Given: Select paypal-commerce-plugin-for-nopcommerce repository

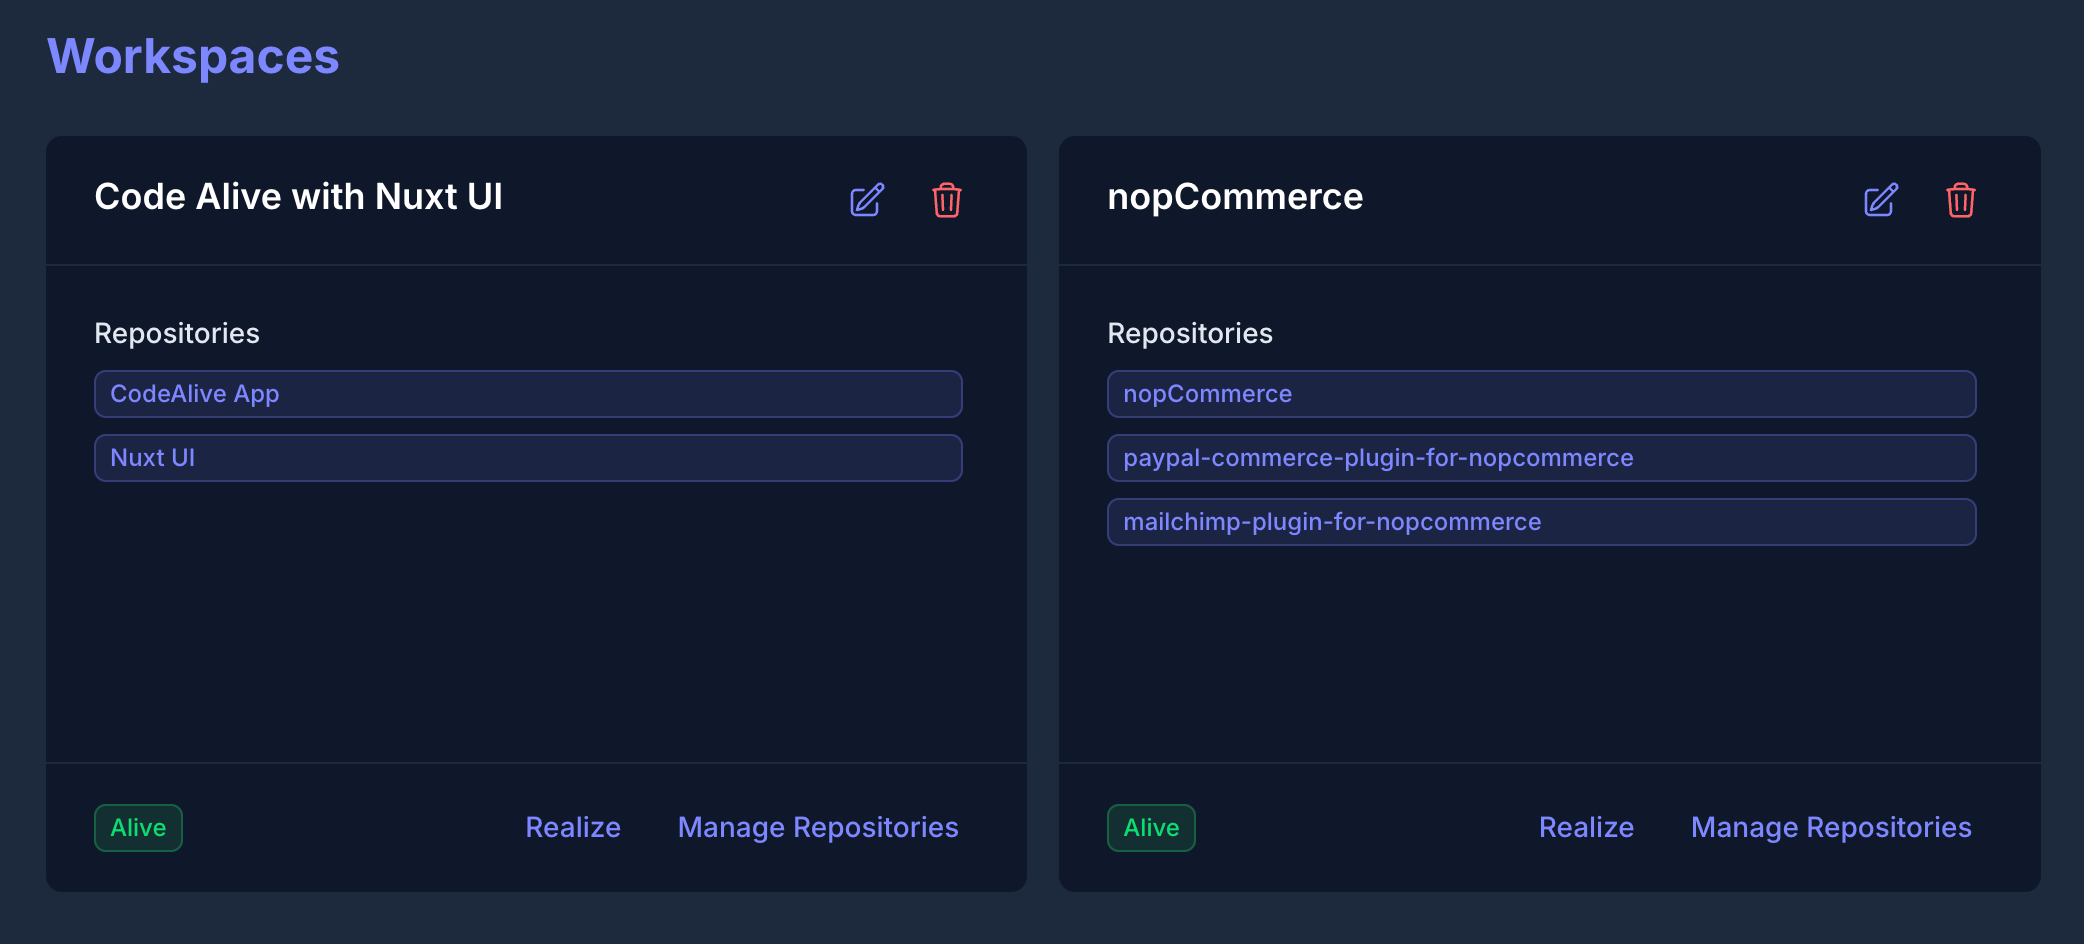Looking at the screenshot, I should tap(1541, 458).
